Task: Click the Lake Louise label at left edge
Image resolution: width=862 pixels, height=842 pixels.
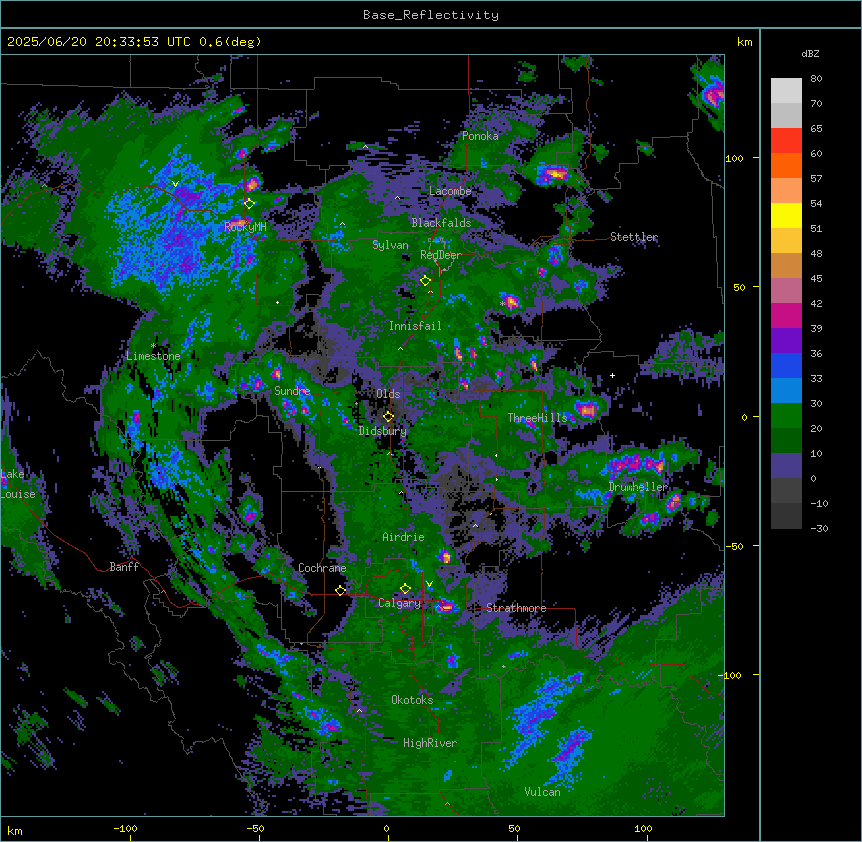Action: coord(18,484)
